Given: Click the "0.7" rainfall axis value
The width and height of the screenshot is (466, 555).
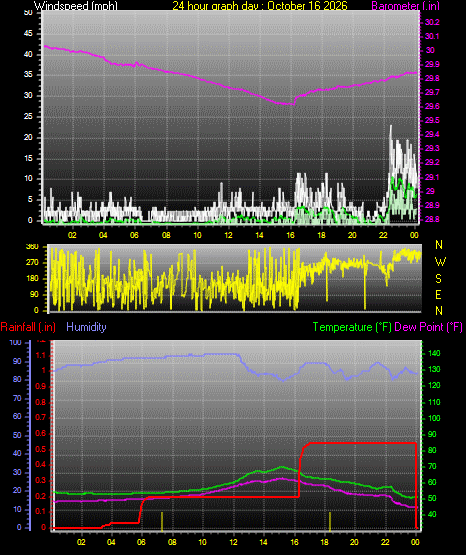Looking at the screenshot, I should coord(41,418).
